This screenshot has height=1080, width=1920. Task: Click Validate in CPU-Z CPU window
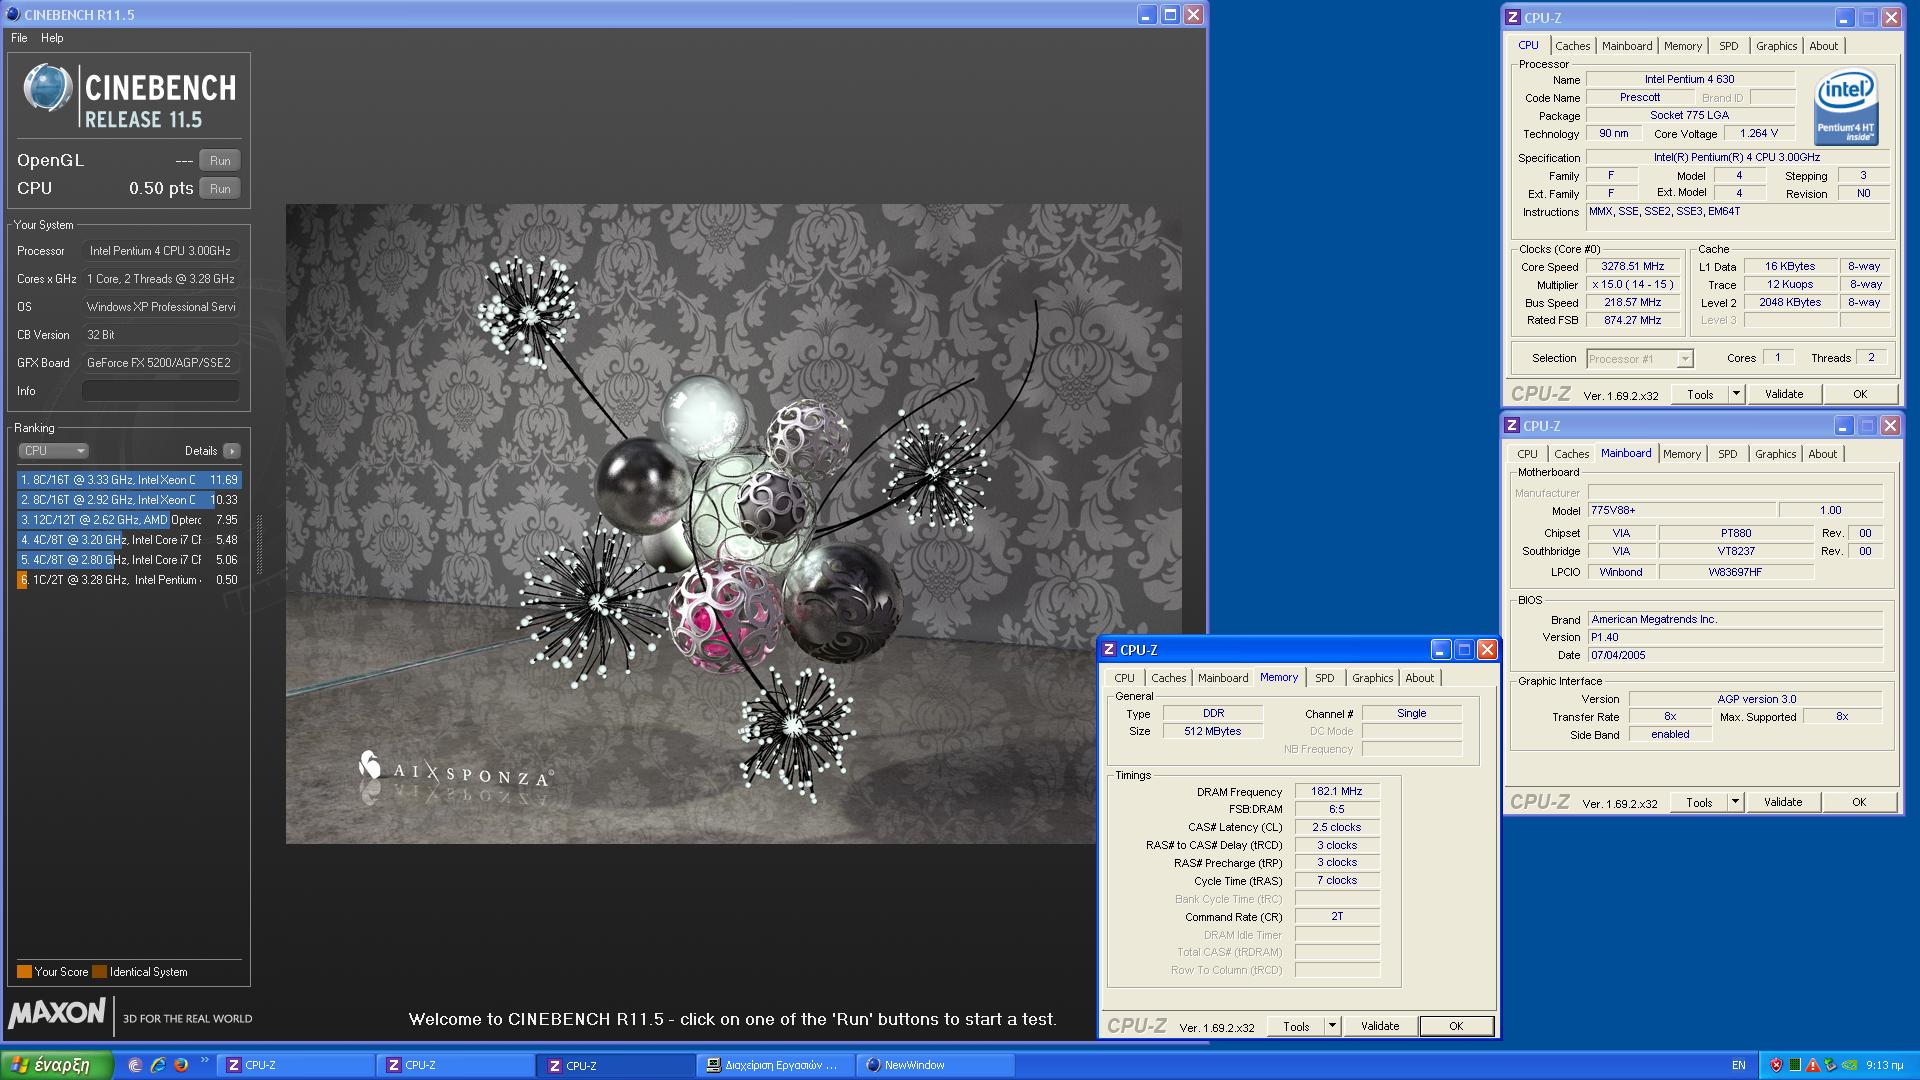click(1784, 394)
